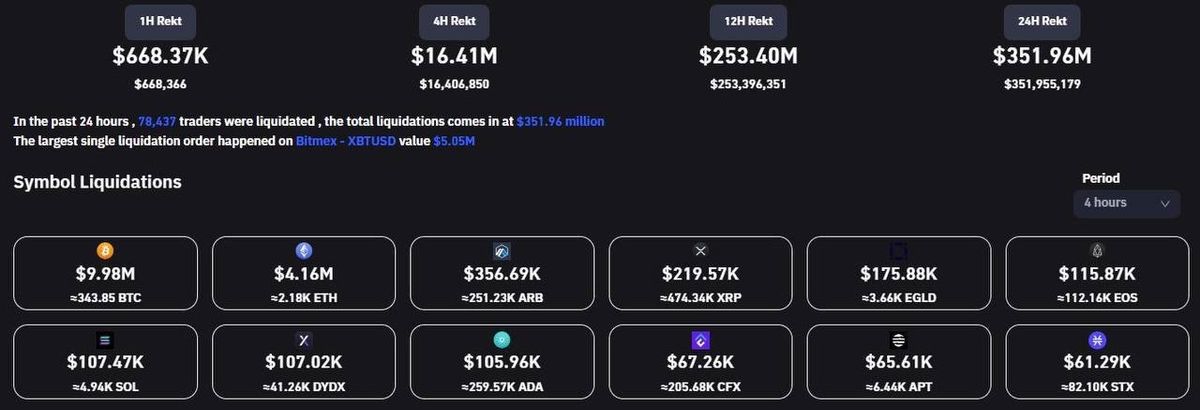This screenshot has width=1200, height=410.
Task: Select the 12H Rekt tab
Action: 748,21
